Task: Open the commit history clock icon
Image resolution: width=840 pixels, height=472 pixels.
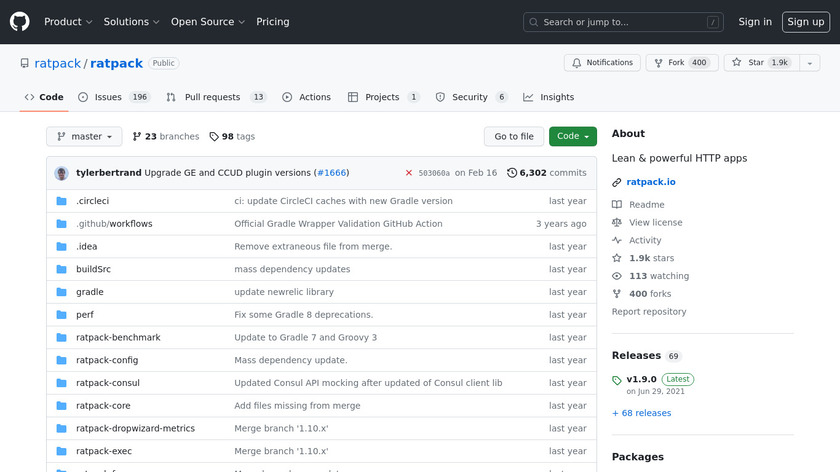Action: pyautogui.click(x=512, y=173)
